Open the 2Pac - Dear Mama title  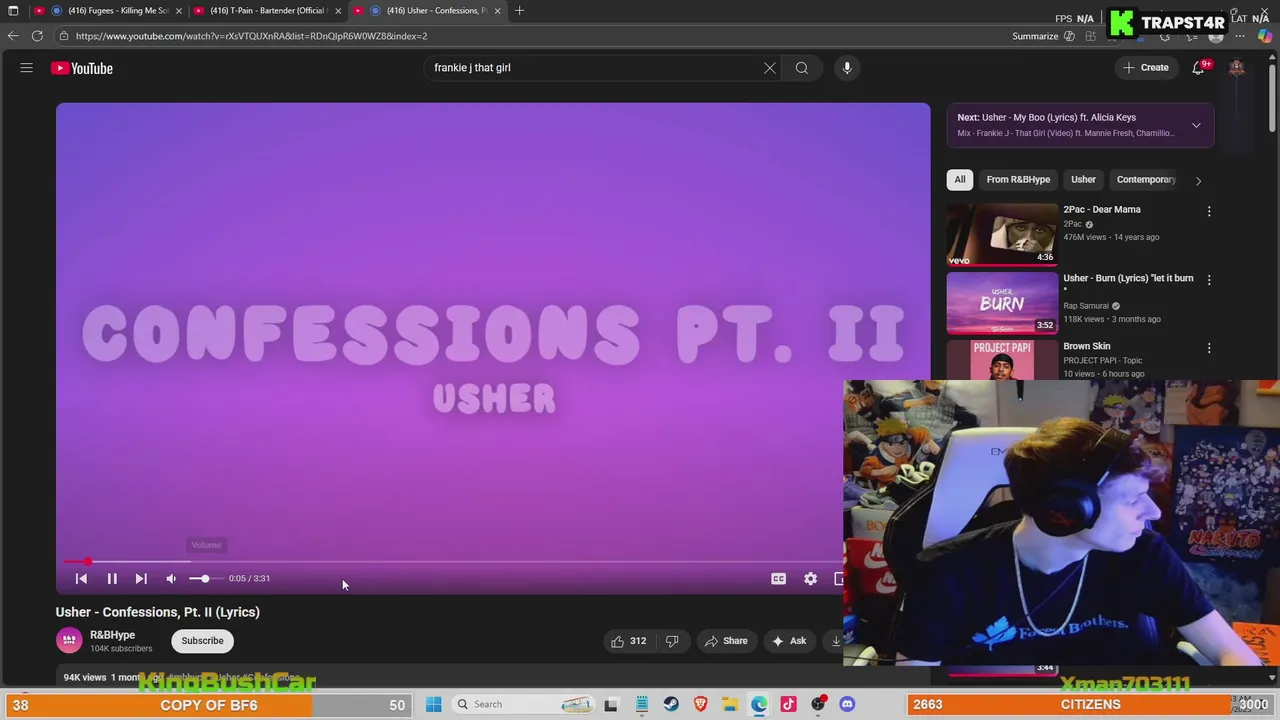tap(1102, 210)
